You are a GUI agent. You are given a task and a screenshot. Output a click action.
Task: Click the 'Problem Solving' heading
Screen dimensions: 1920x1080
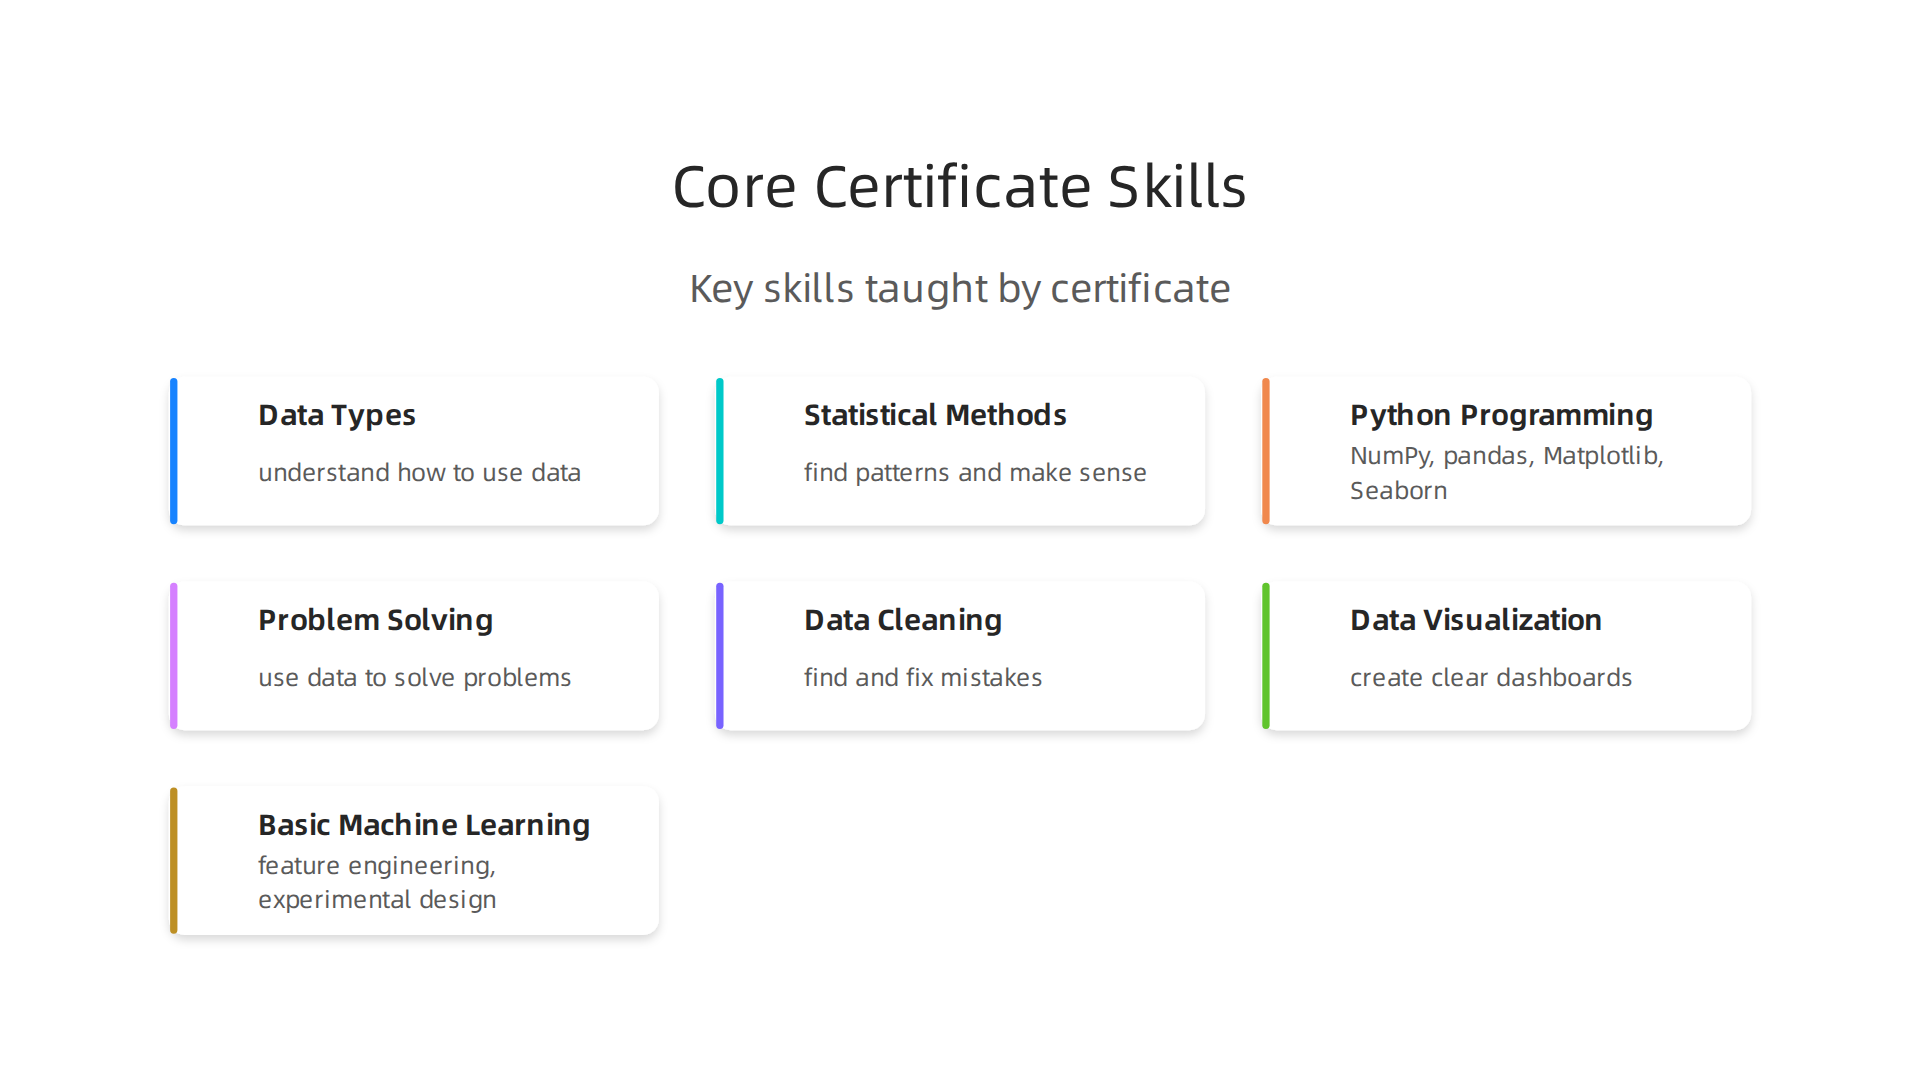375,620
